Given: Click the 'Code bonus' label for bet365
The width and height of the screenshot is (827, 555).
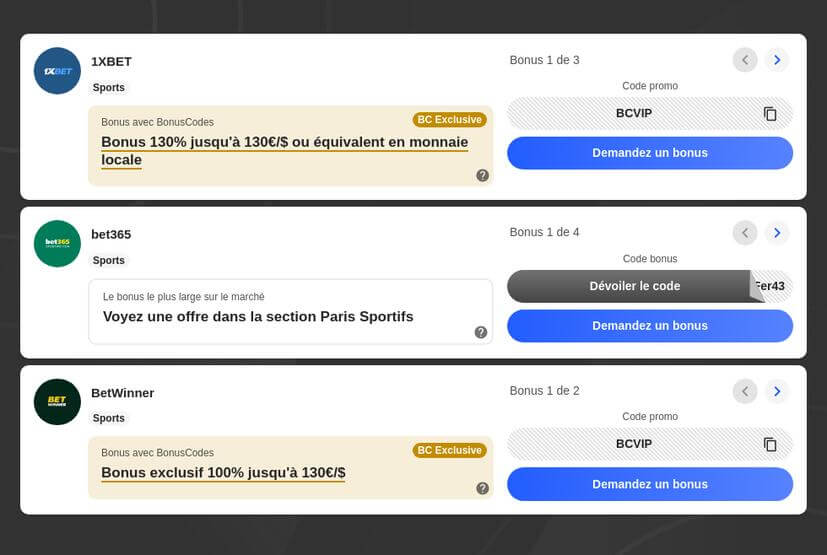Looking at the screenshot, I should click(x=650, y=259).
